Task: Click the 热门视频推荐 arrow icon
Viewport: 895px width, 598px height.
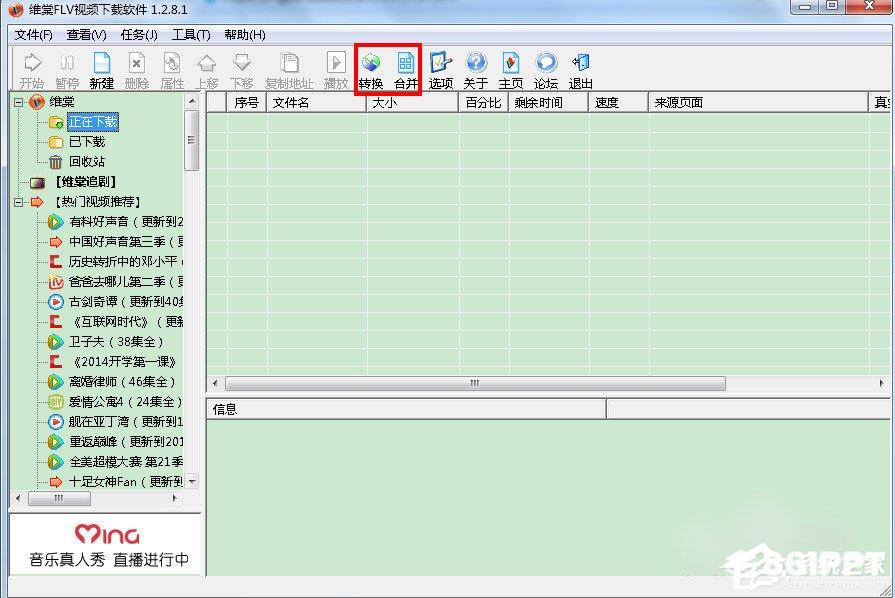Action: pos(37,202)
